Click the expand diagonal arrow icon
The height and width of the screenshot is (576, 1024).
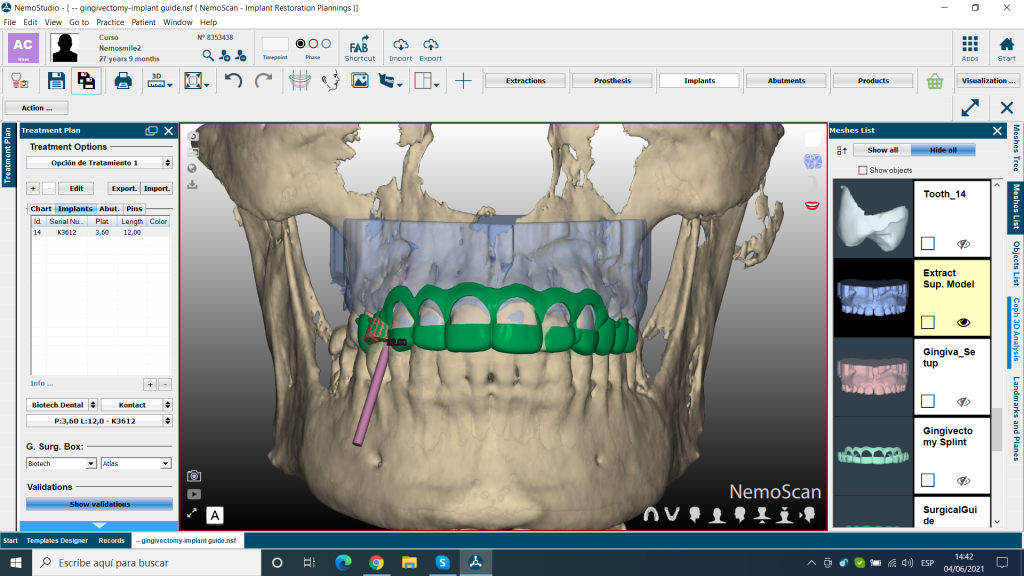click(970, 108)
